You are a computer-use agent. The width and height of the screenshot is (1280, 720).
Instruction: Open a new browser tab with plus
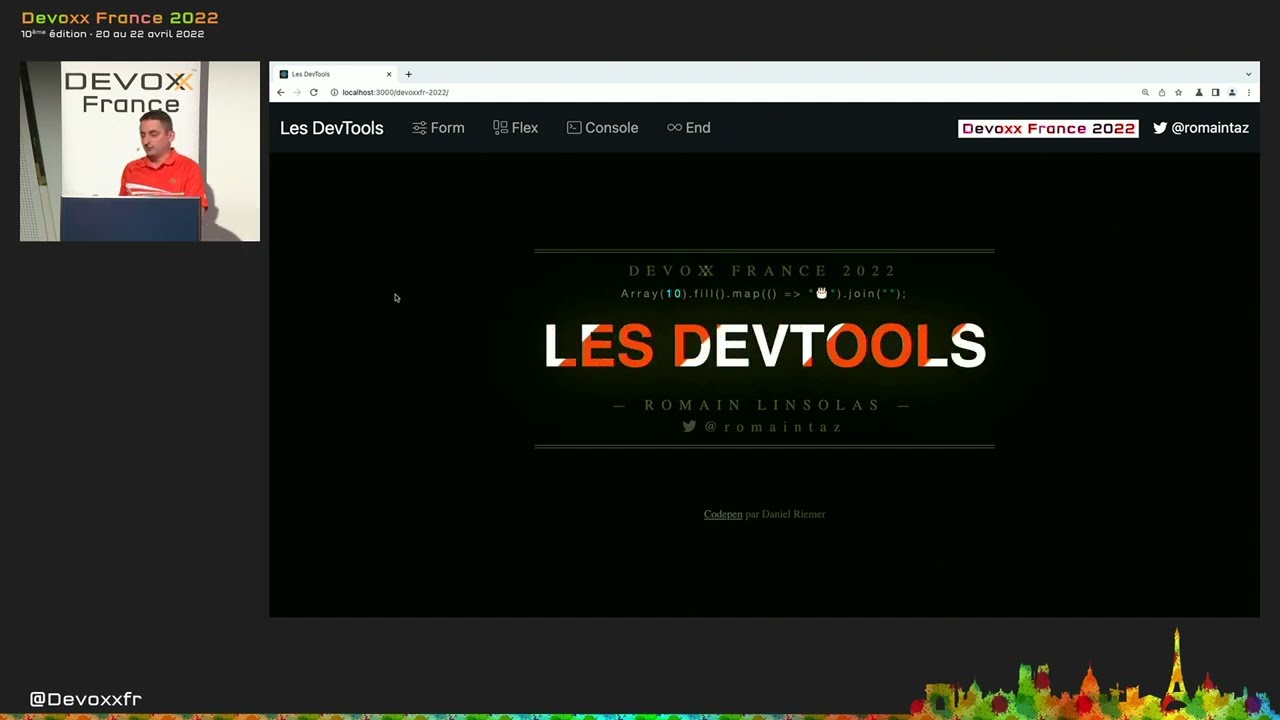point(408,74)
